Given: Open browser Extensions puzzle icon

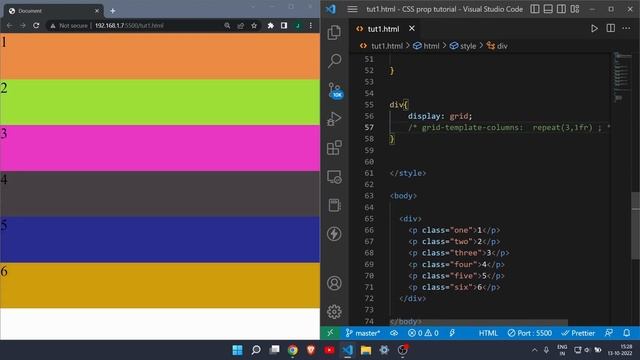Looking at the screenshot, I should 271,25.
